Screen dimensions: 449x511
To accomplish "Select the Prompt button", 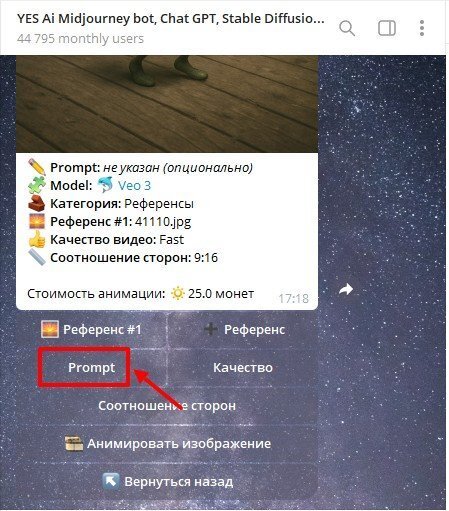I will point(91,367).
